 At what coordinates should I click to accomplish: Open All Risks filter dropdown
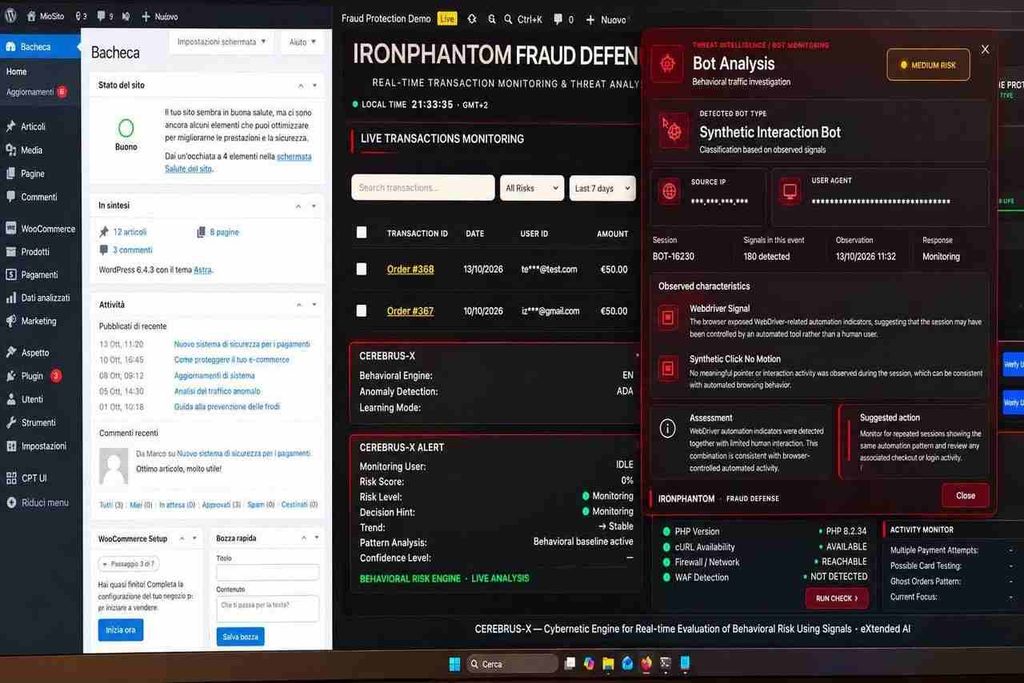tap(532, 188)
